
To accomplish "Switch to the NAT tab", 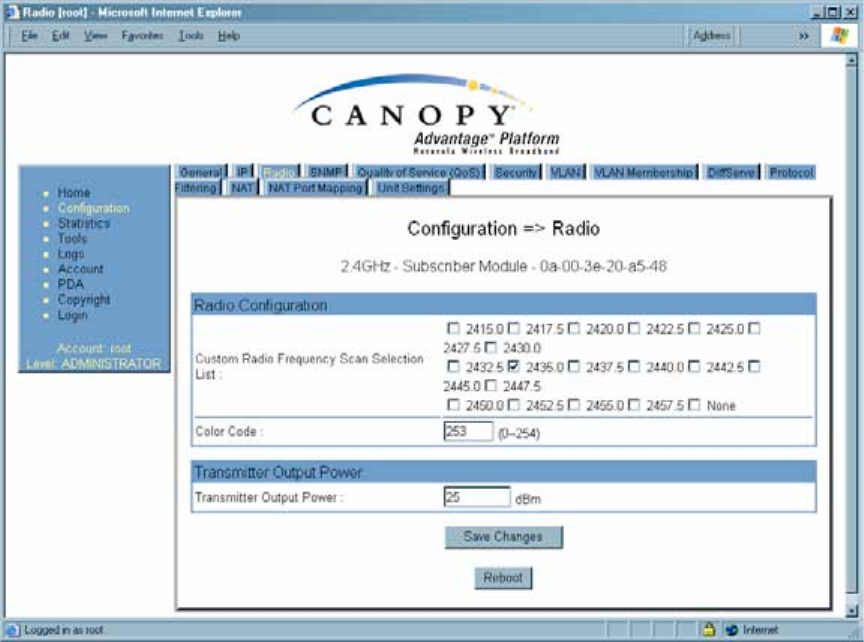I will [x=242, y=188].
